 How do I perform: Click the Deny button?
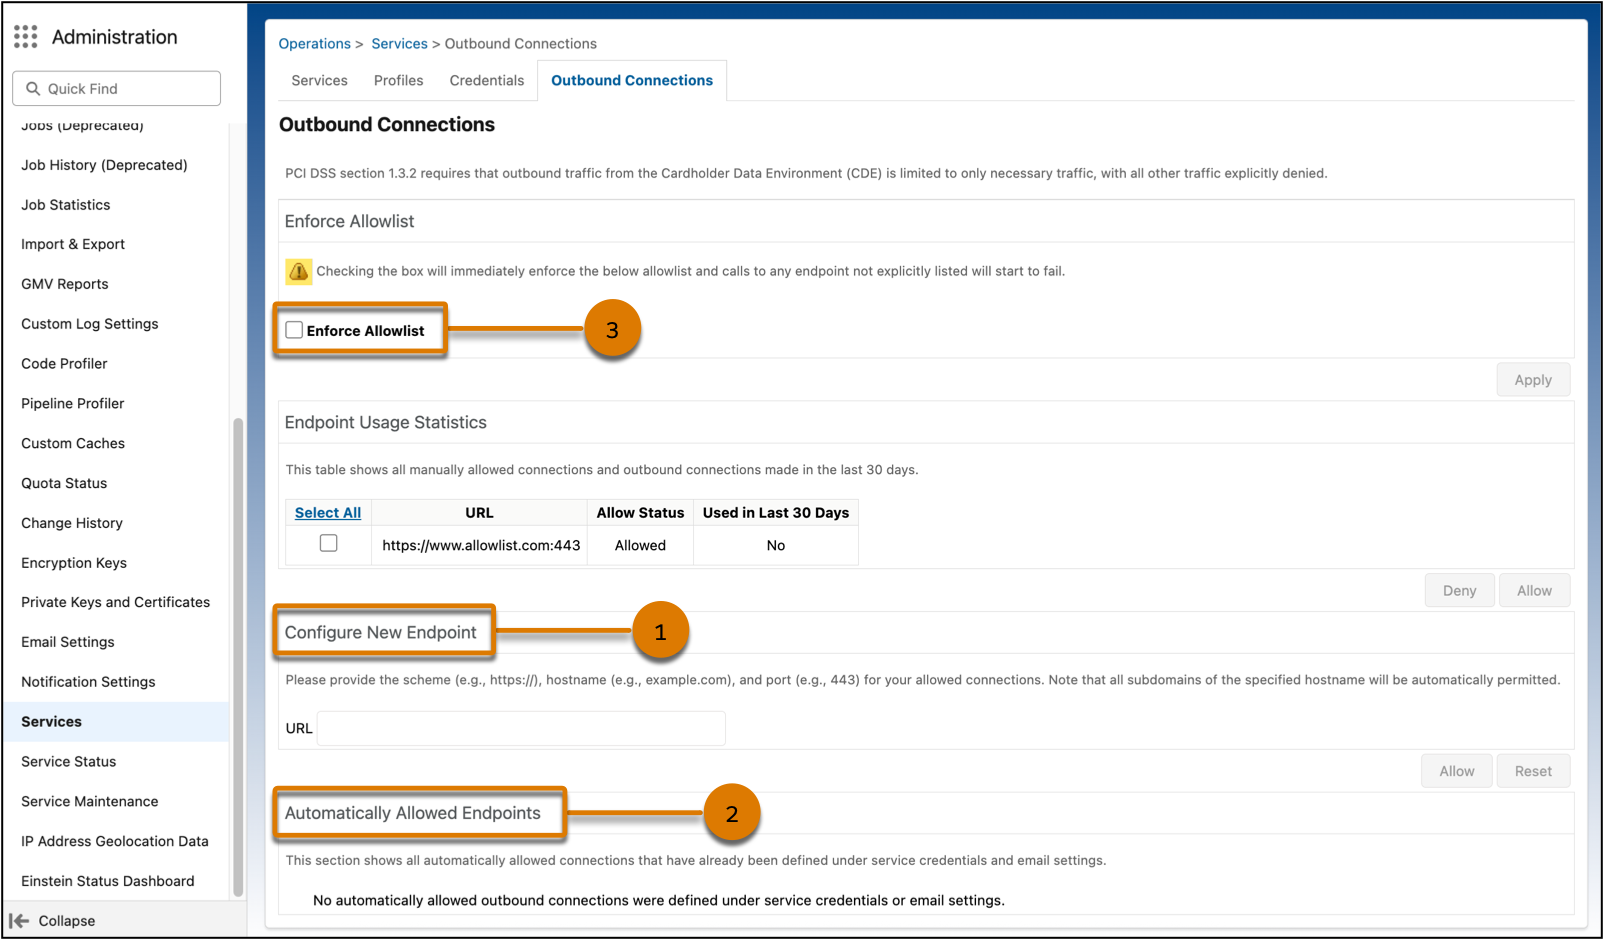[1459, 591]
